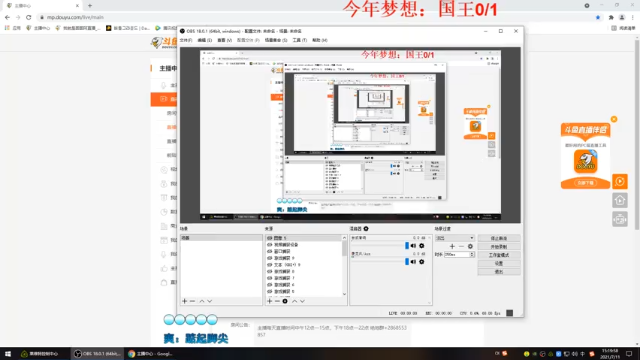
Task: Click the stop streaming button in OBS
Action: pos(499,238)
